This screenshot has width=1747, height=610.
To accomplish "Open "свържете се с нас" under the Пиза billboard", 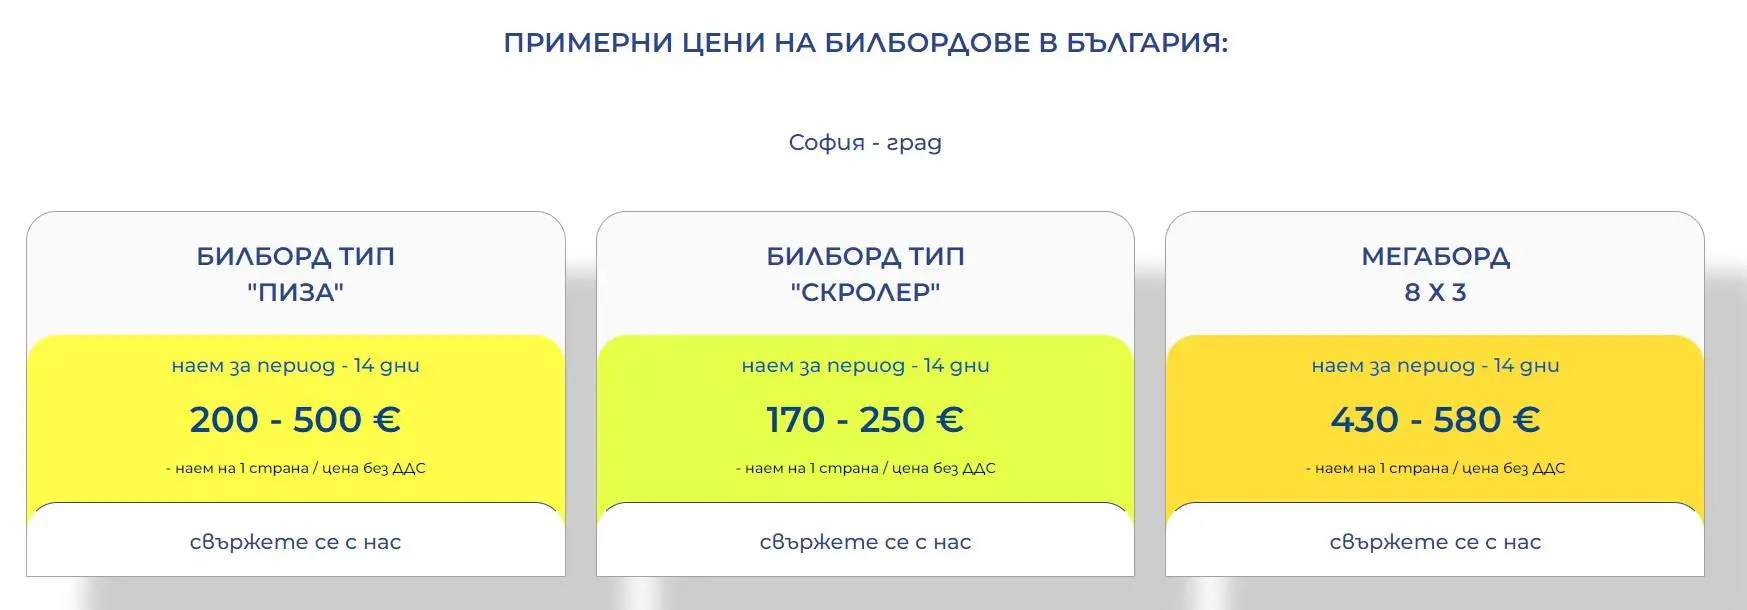I will (x=295, y=542).
